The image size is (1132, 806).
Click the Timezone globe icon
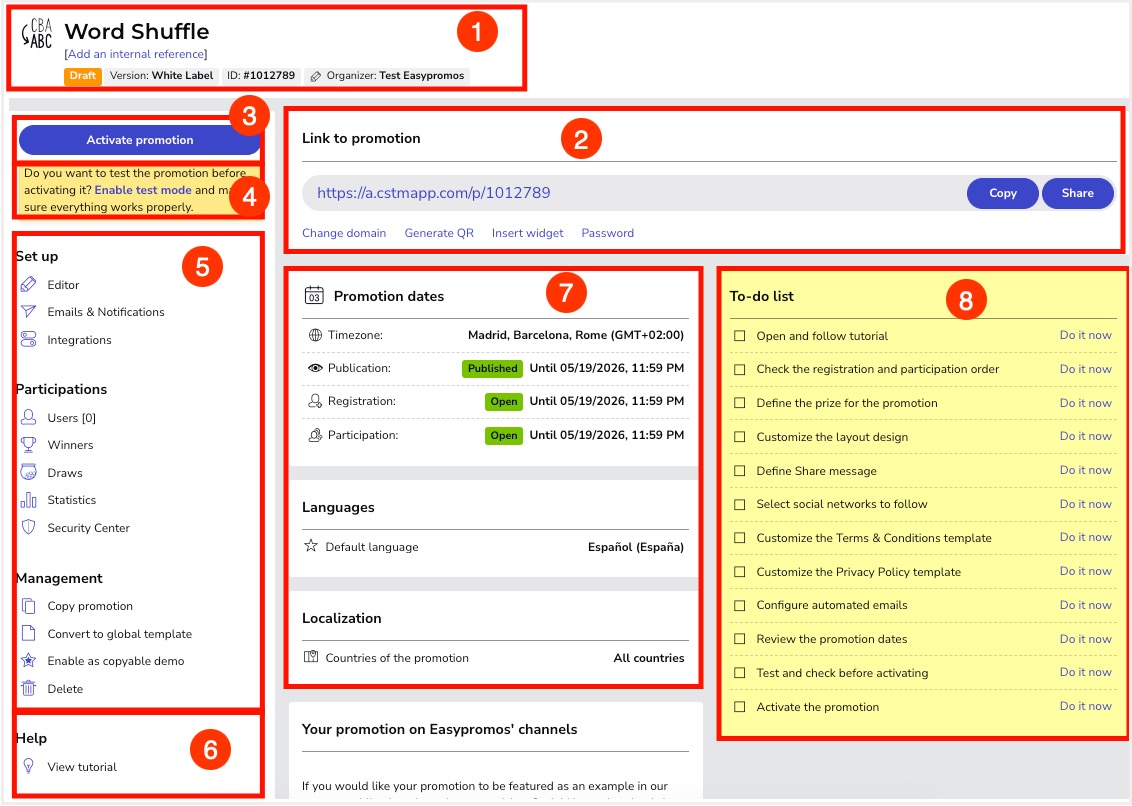(315, 335)
